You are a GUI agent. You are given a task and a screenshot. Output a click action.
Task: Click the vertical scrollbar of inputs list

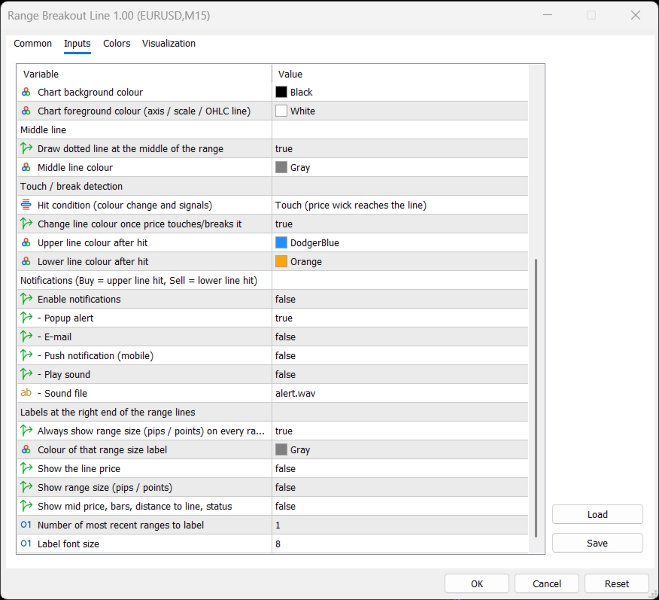pos(536,397)
